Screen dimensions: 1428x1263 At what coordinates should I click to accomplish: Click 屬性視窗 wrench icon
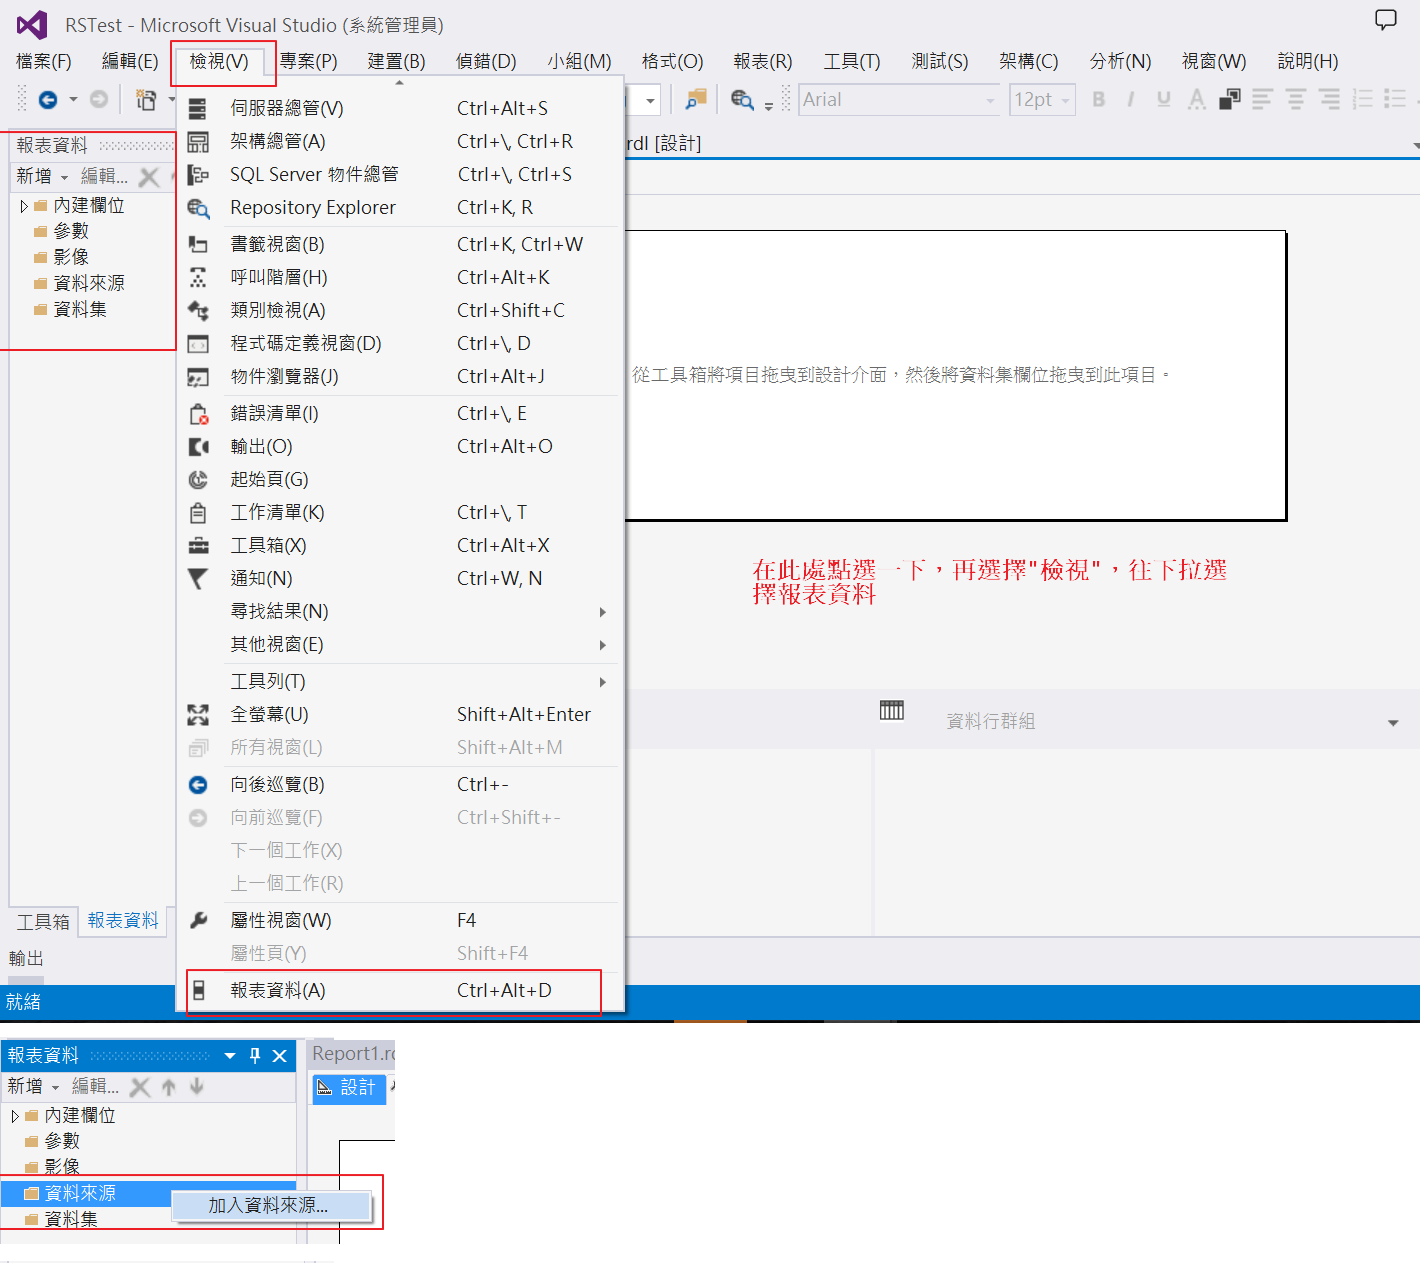pos(198,920)
